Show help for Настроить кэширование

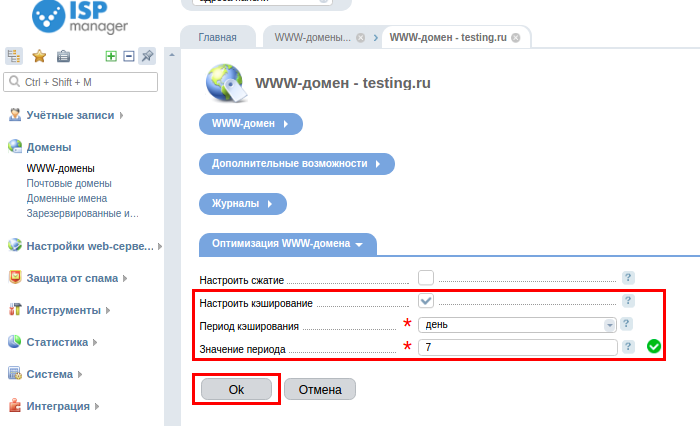(x=628, y=301)
